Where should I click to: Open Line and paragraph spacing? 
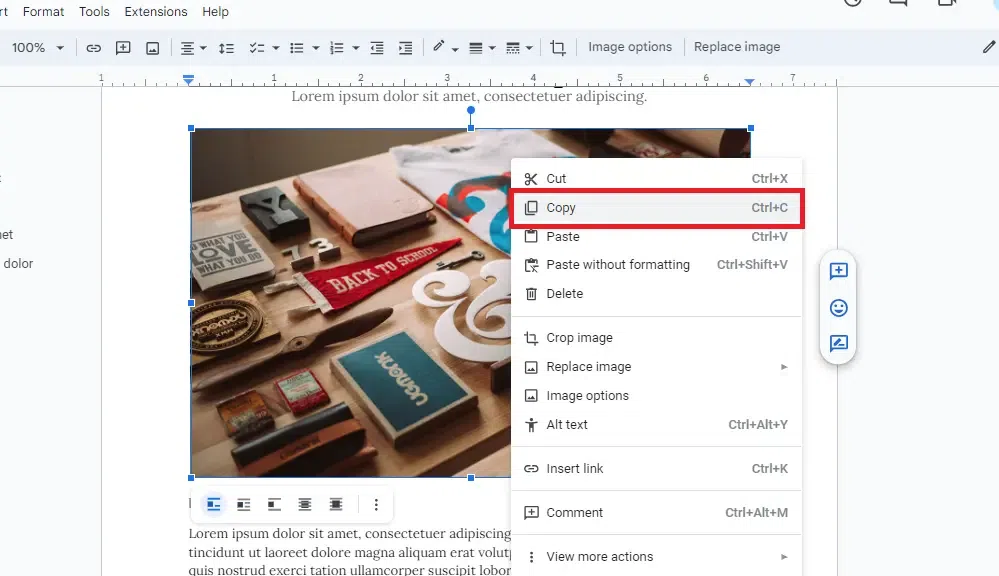226,48
